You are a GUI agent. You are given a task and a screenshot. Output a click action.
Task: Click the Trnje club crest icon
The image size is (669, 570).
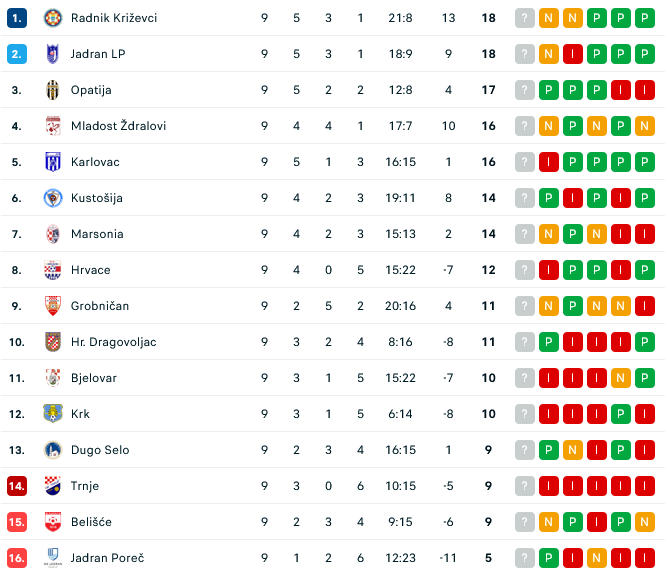point(53,486)
